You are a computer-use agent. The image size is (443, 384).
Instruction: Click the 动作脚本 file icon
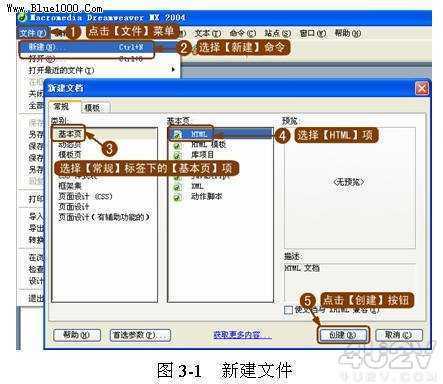[x=178, y=197]
